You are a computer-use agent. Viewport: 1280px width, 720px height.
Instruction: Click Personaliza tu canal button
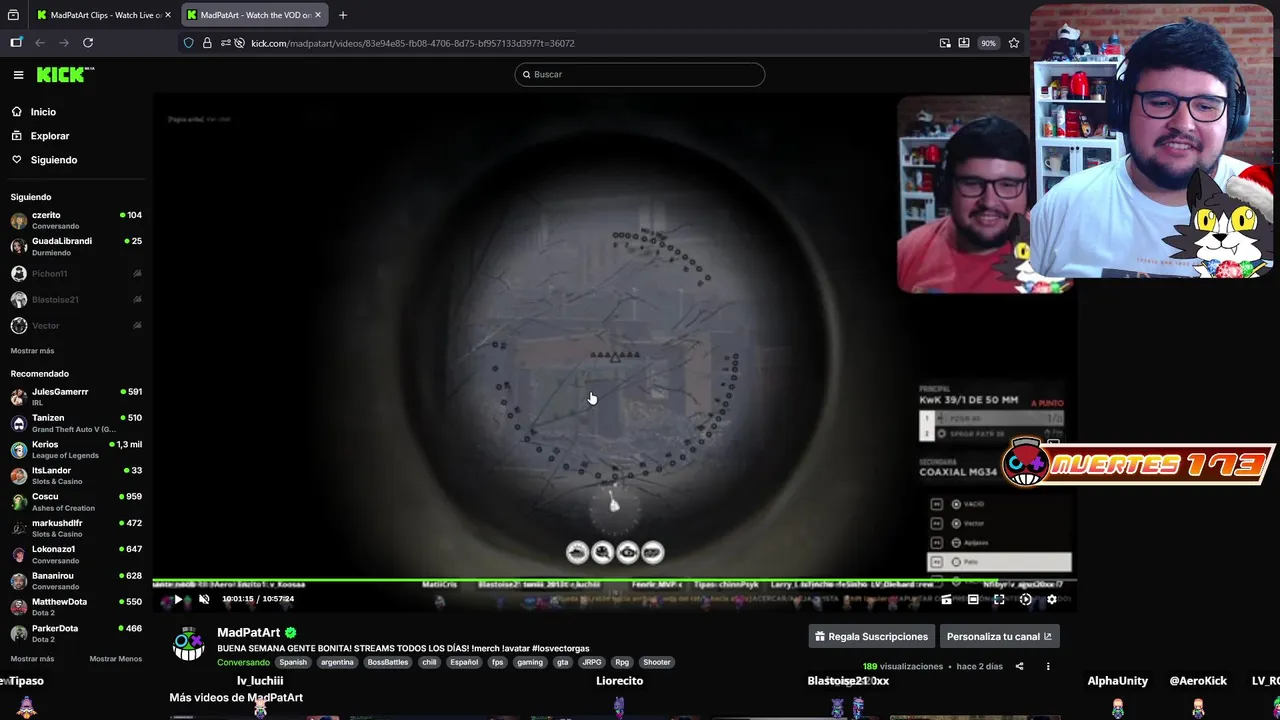(x=999, y=636)
